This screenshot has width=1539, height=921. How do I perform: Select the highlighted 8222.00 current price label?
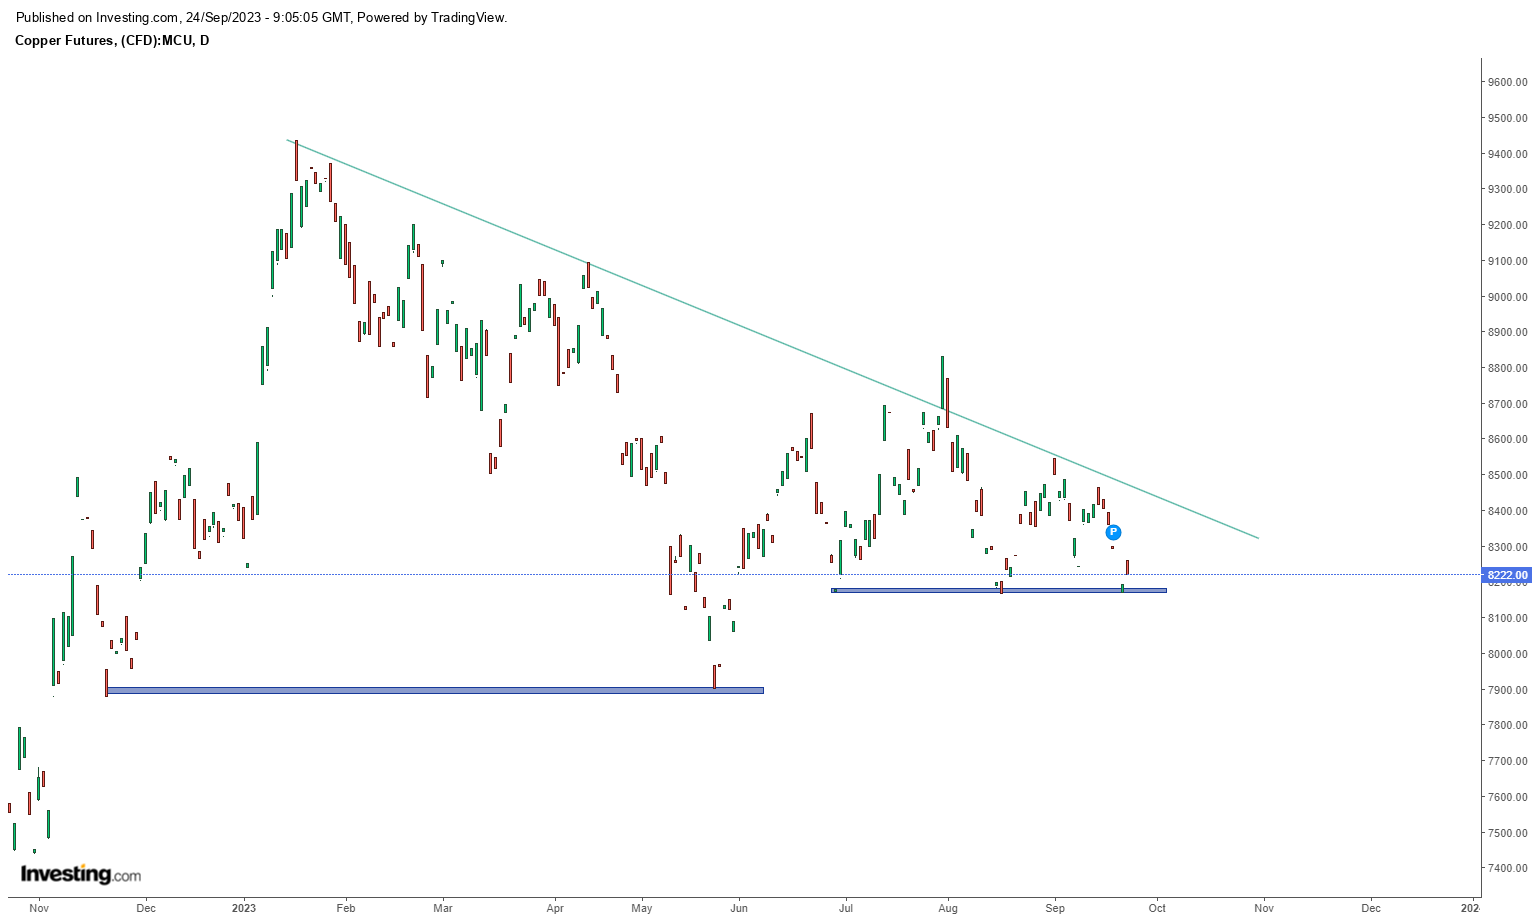[x=1507, y=575]
